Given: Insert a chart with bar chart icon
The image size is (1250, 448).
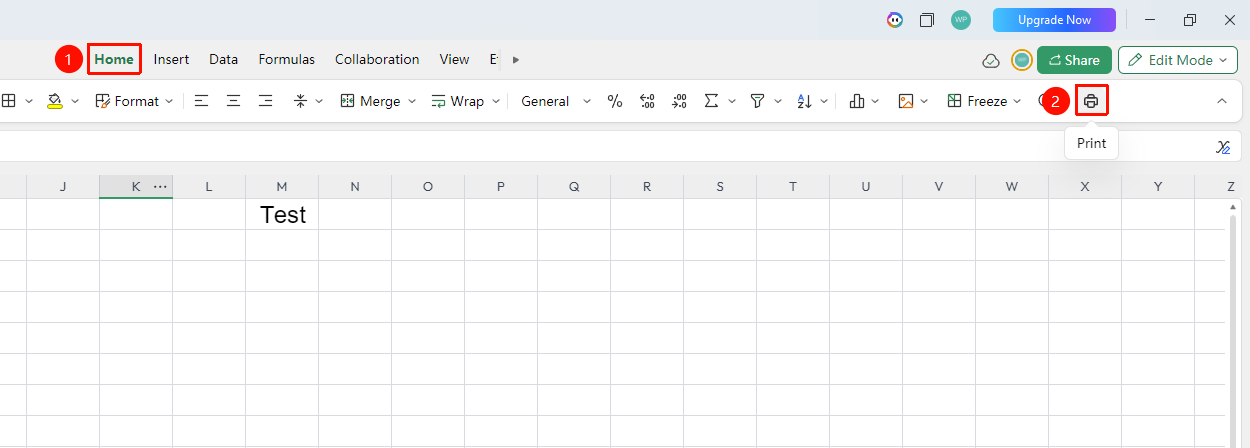Looking at the screenshot, I should pos(857,101).
